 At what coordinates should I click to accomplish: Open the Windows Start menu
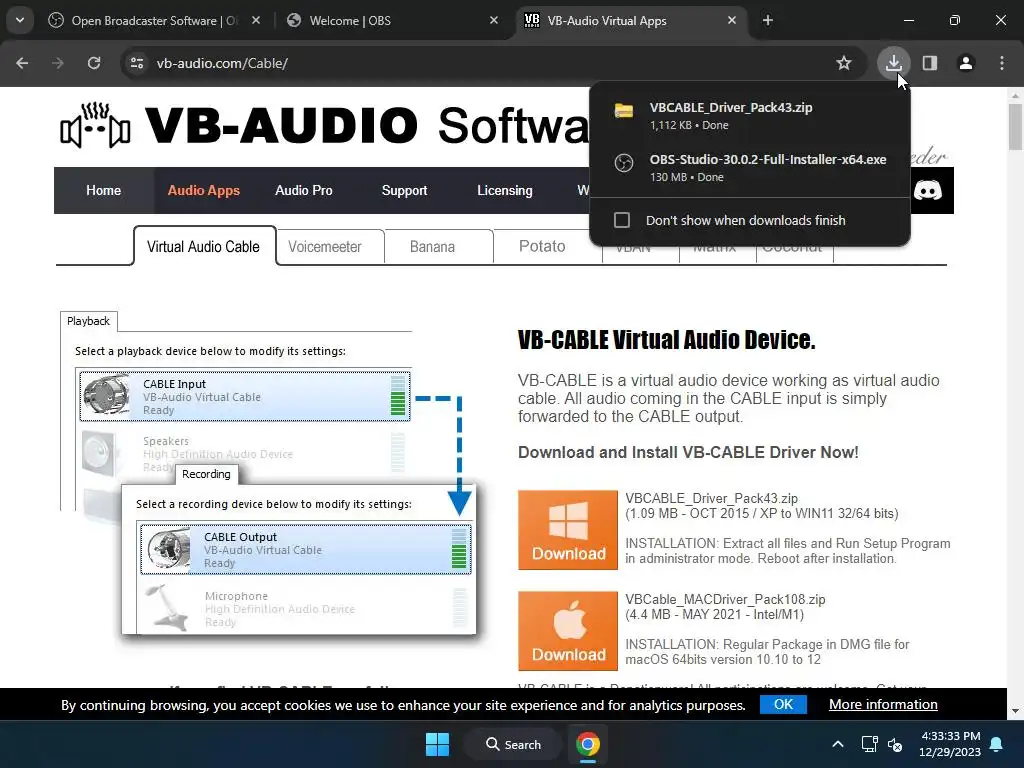pos(437,744)
